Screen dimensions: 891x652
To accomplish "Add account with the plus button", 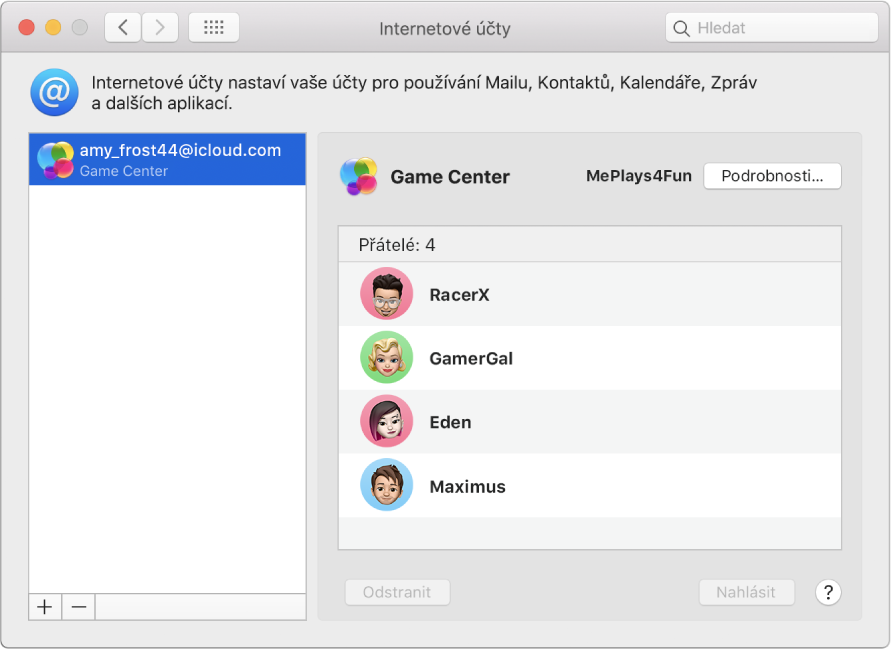I will point(45,607).
